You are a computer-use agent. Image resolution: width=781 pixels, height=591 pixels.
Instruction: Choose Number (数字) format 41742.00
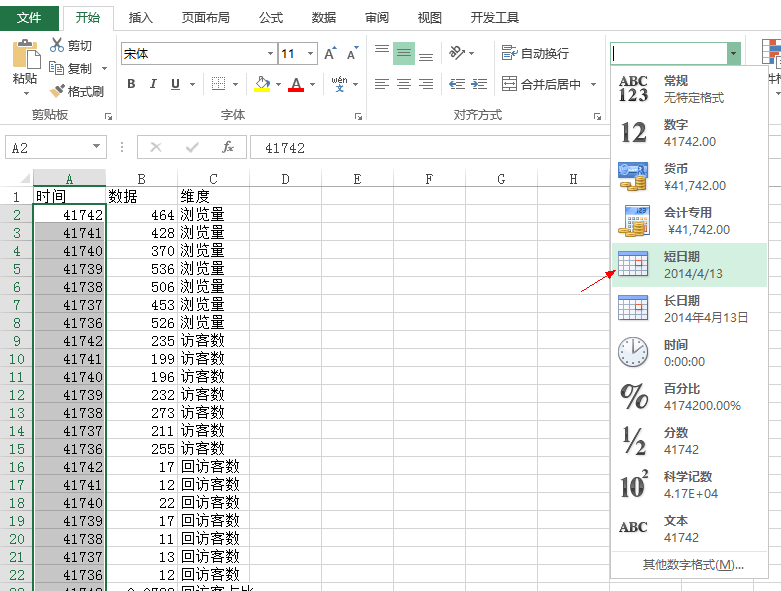pos(689,133)
